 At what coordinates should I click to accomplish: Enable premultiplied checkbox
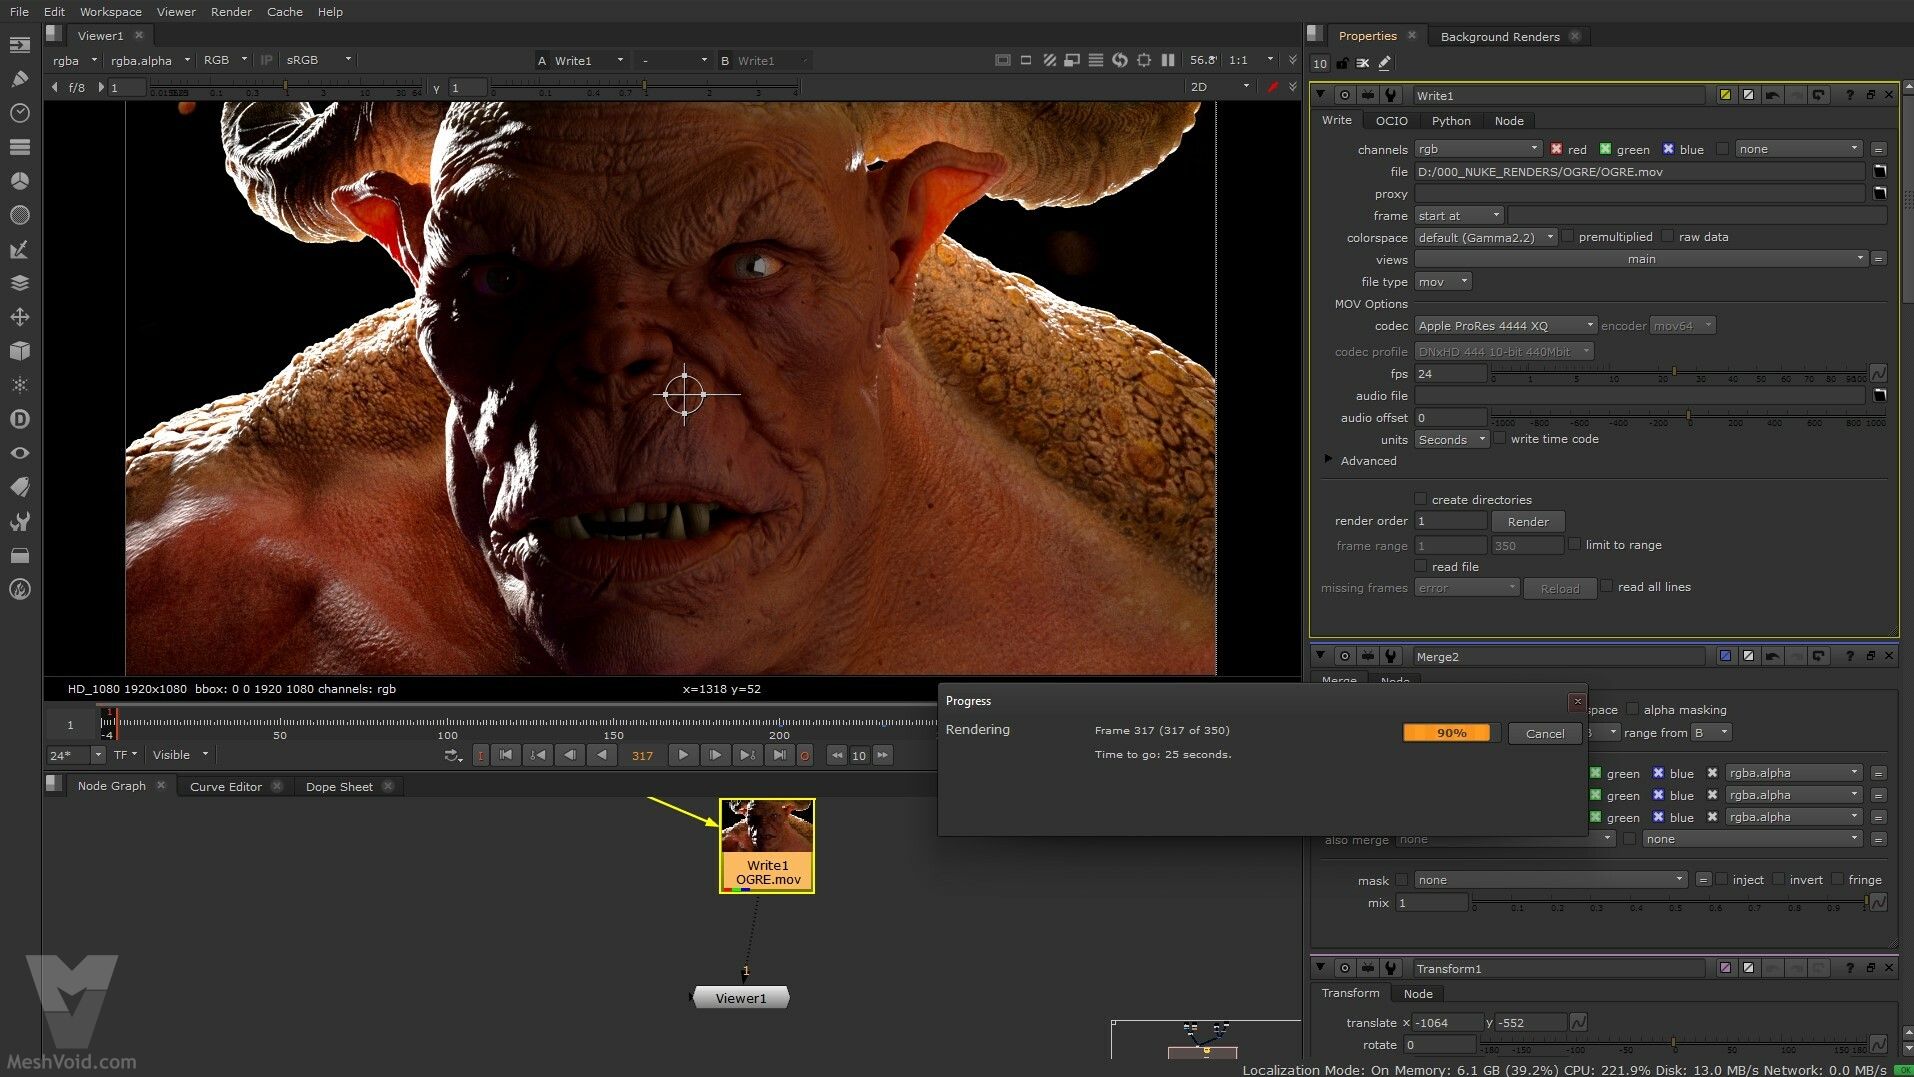[1568, 237]
